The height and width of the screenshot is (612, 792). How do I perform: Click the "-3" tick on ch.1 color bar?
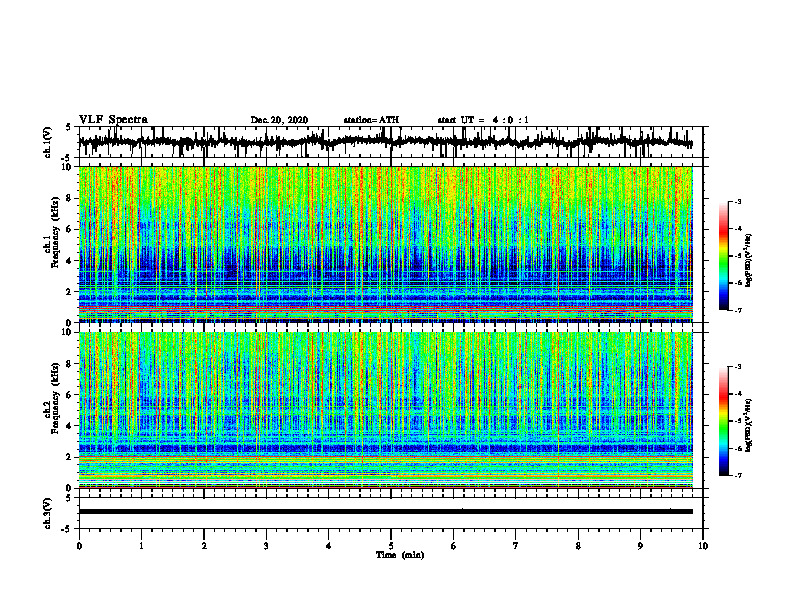click(738, 201)
